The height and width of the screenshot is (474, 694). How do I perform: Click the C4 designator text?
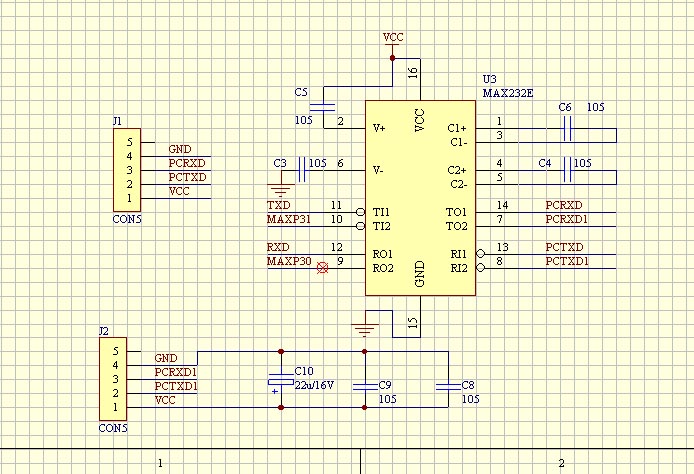pyautogui.click(x=545, y=163)
